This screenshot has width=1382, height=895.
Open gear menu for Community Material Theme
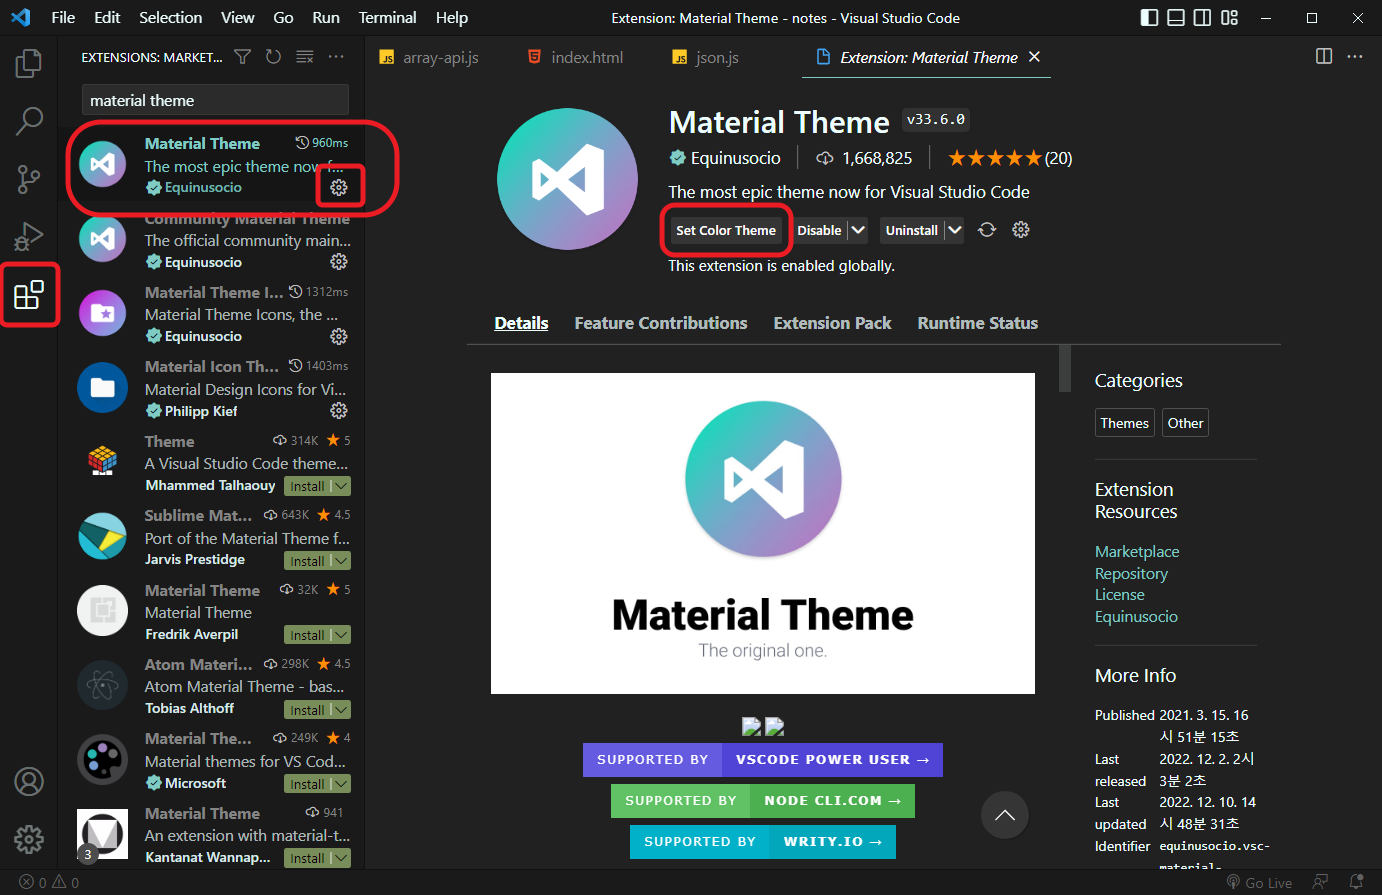339,262
